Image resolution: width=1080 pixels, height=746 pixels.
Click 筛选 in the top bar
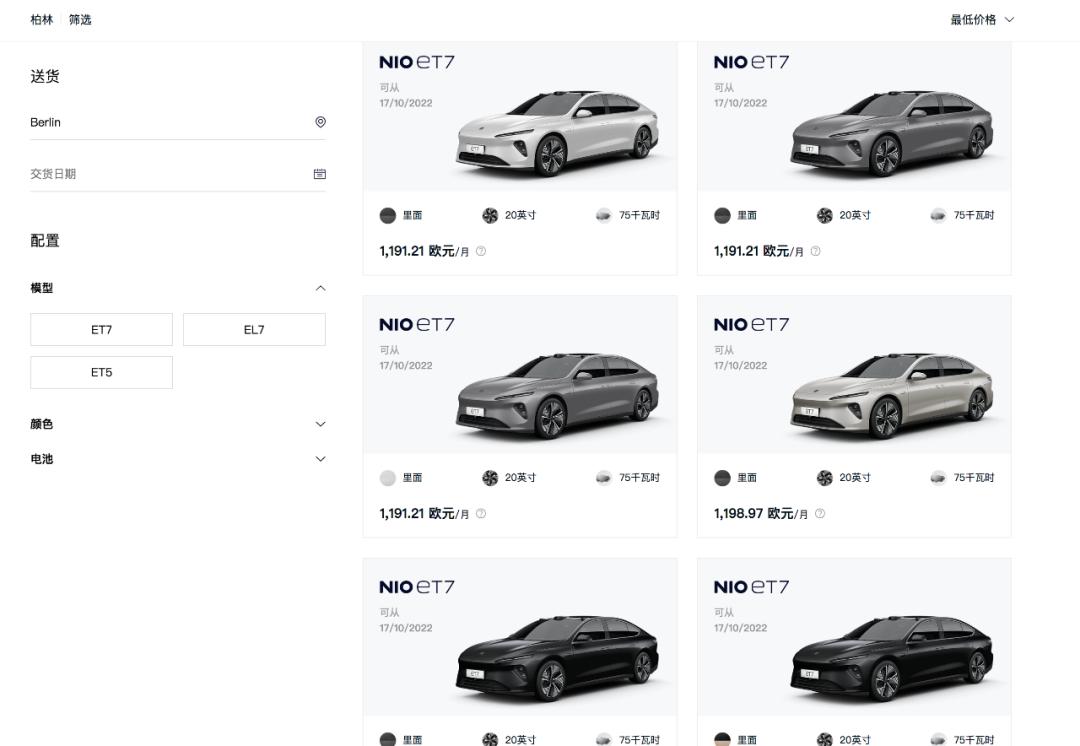(x=79, y=19)
